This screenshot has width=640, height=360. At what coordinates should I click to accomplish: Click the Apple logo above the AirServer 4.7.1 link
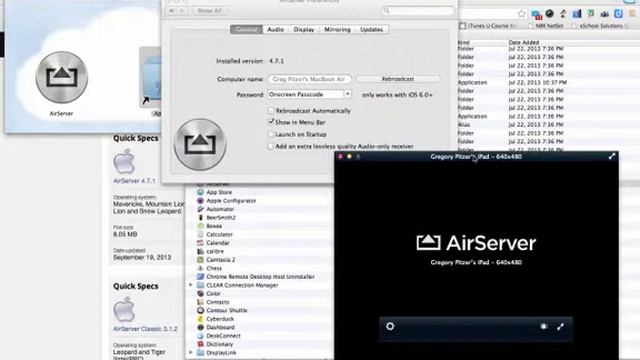pyautogui.click(x=124, y=161)
